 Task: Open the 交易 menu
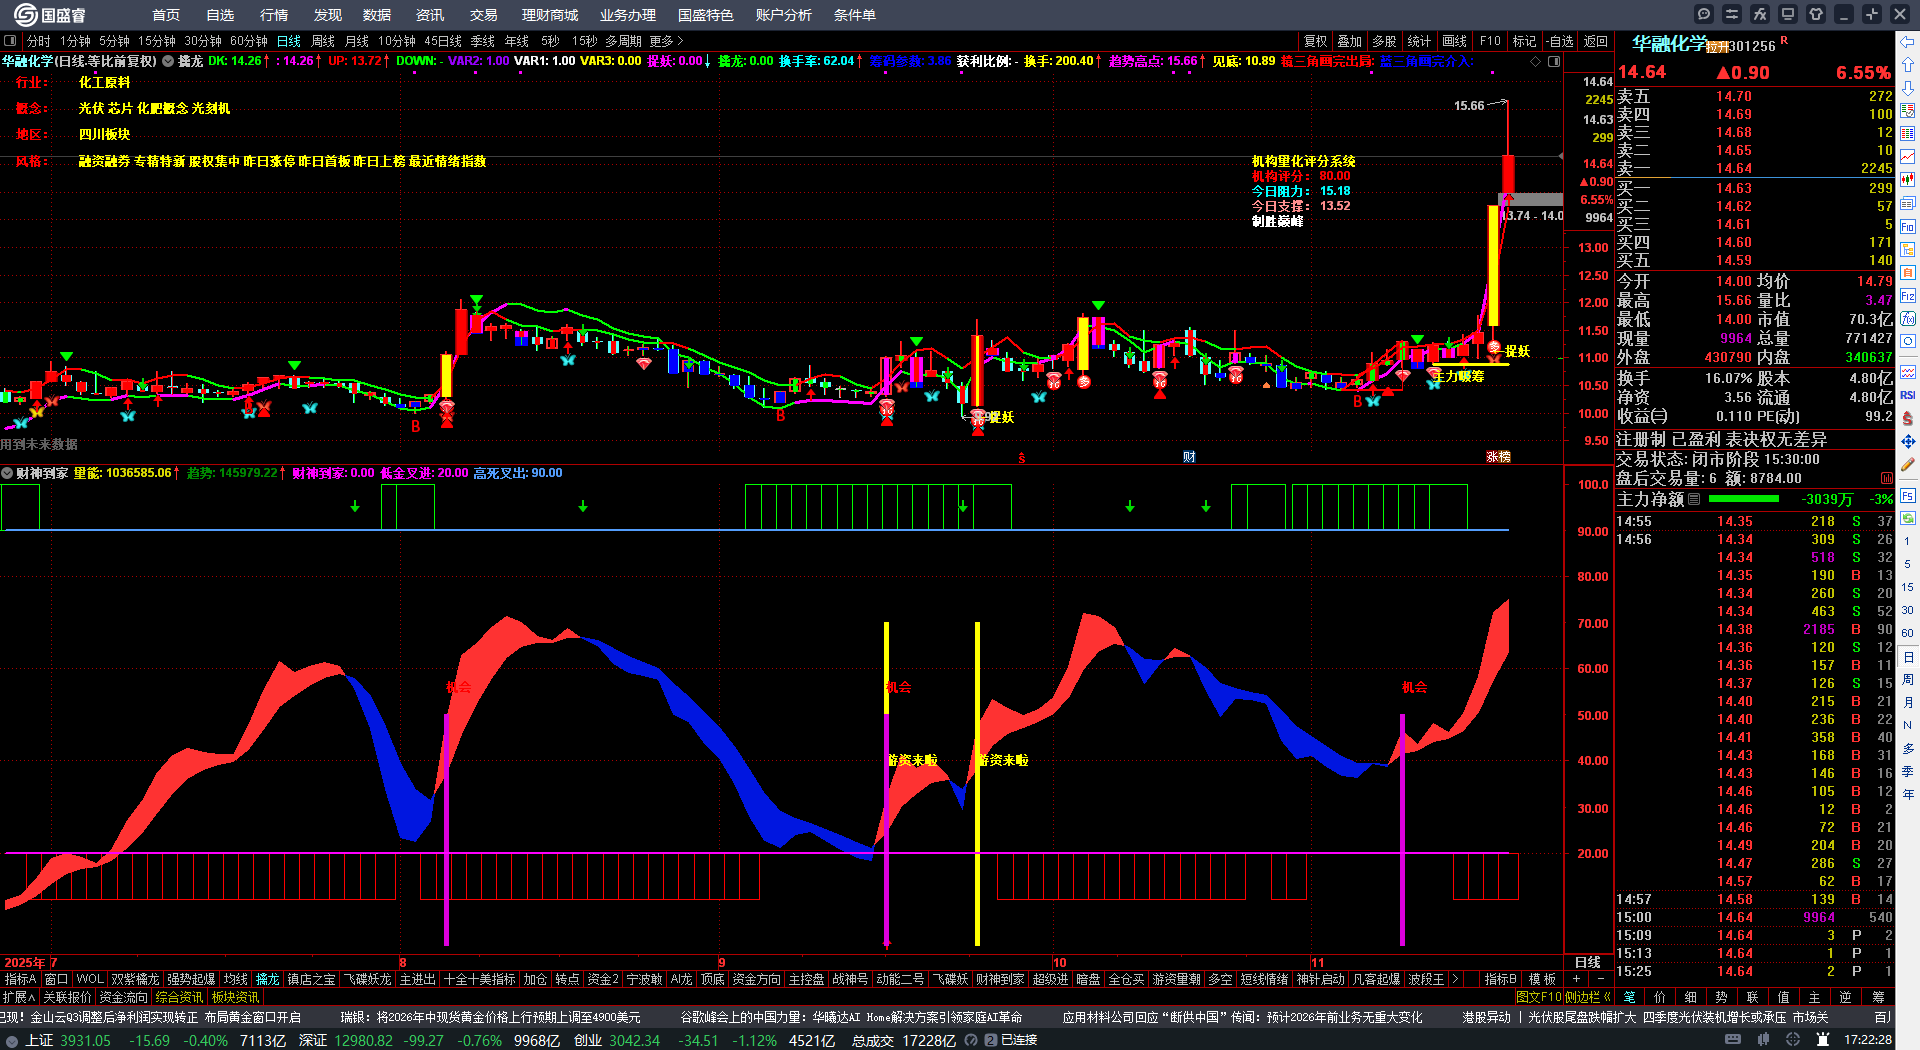[x=484, y=15]
